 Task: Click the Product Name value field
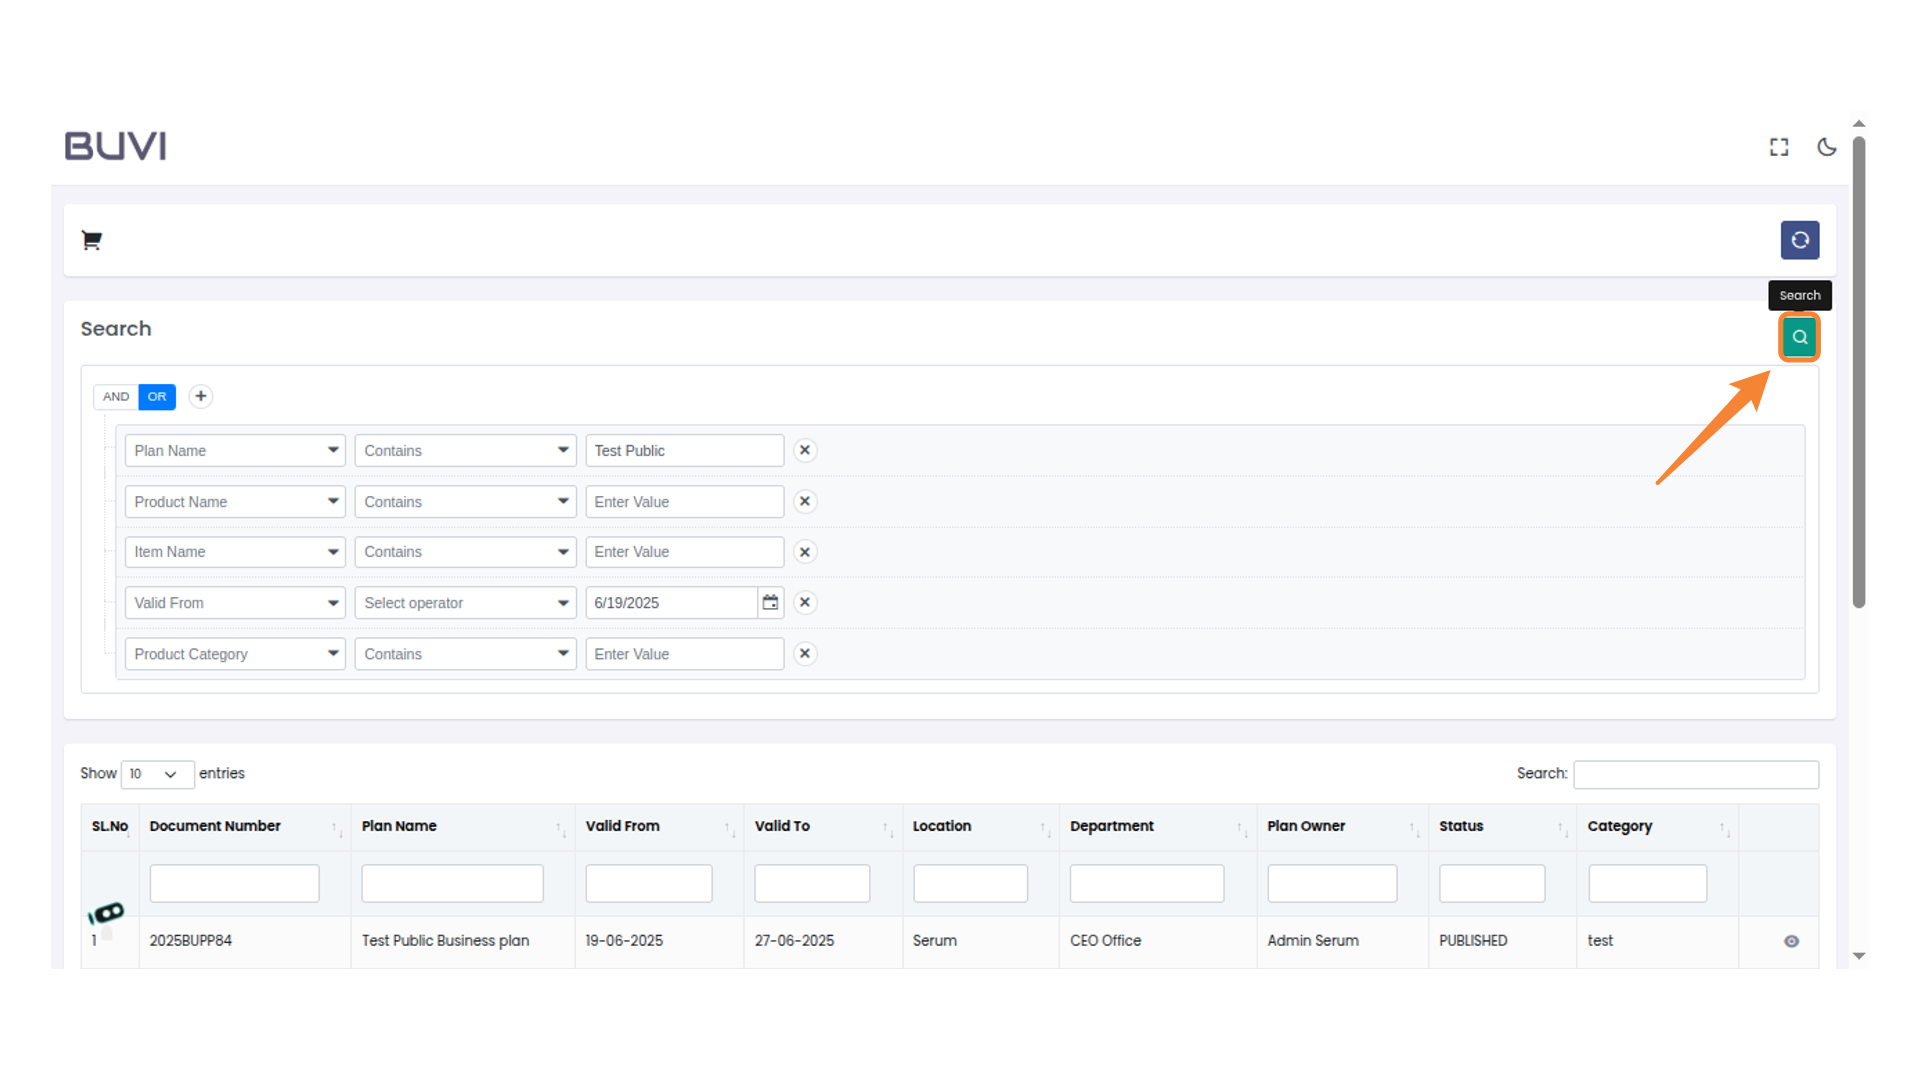(x=684, y=501)
